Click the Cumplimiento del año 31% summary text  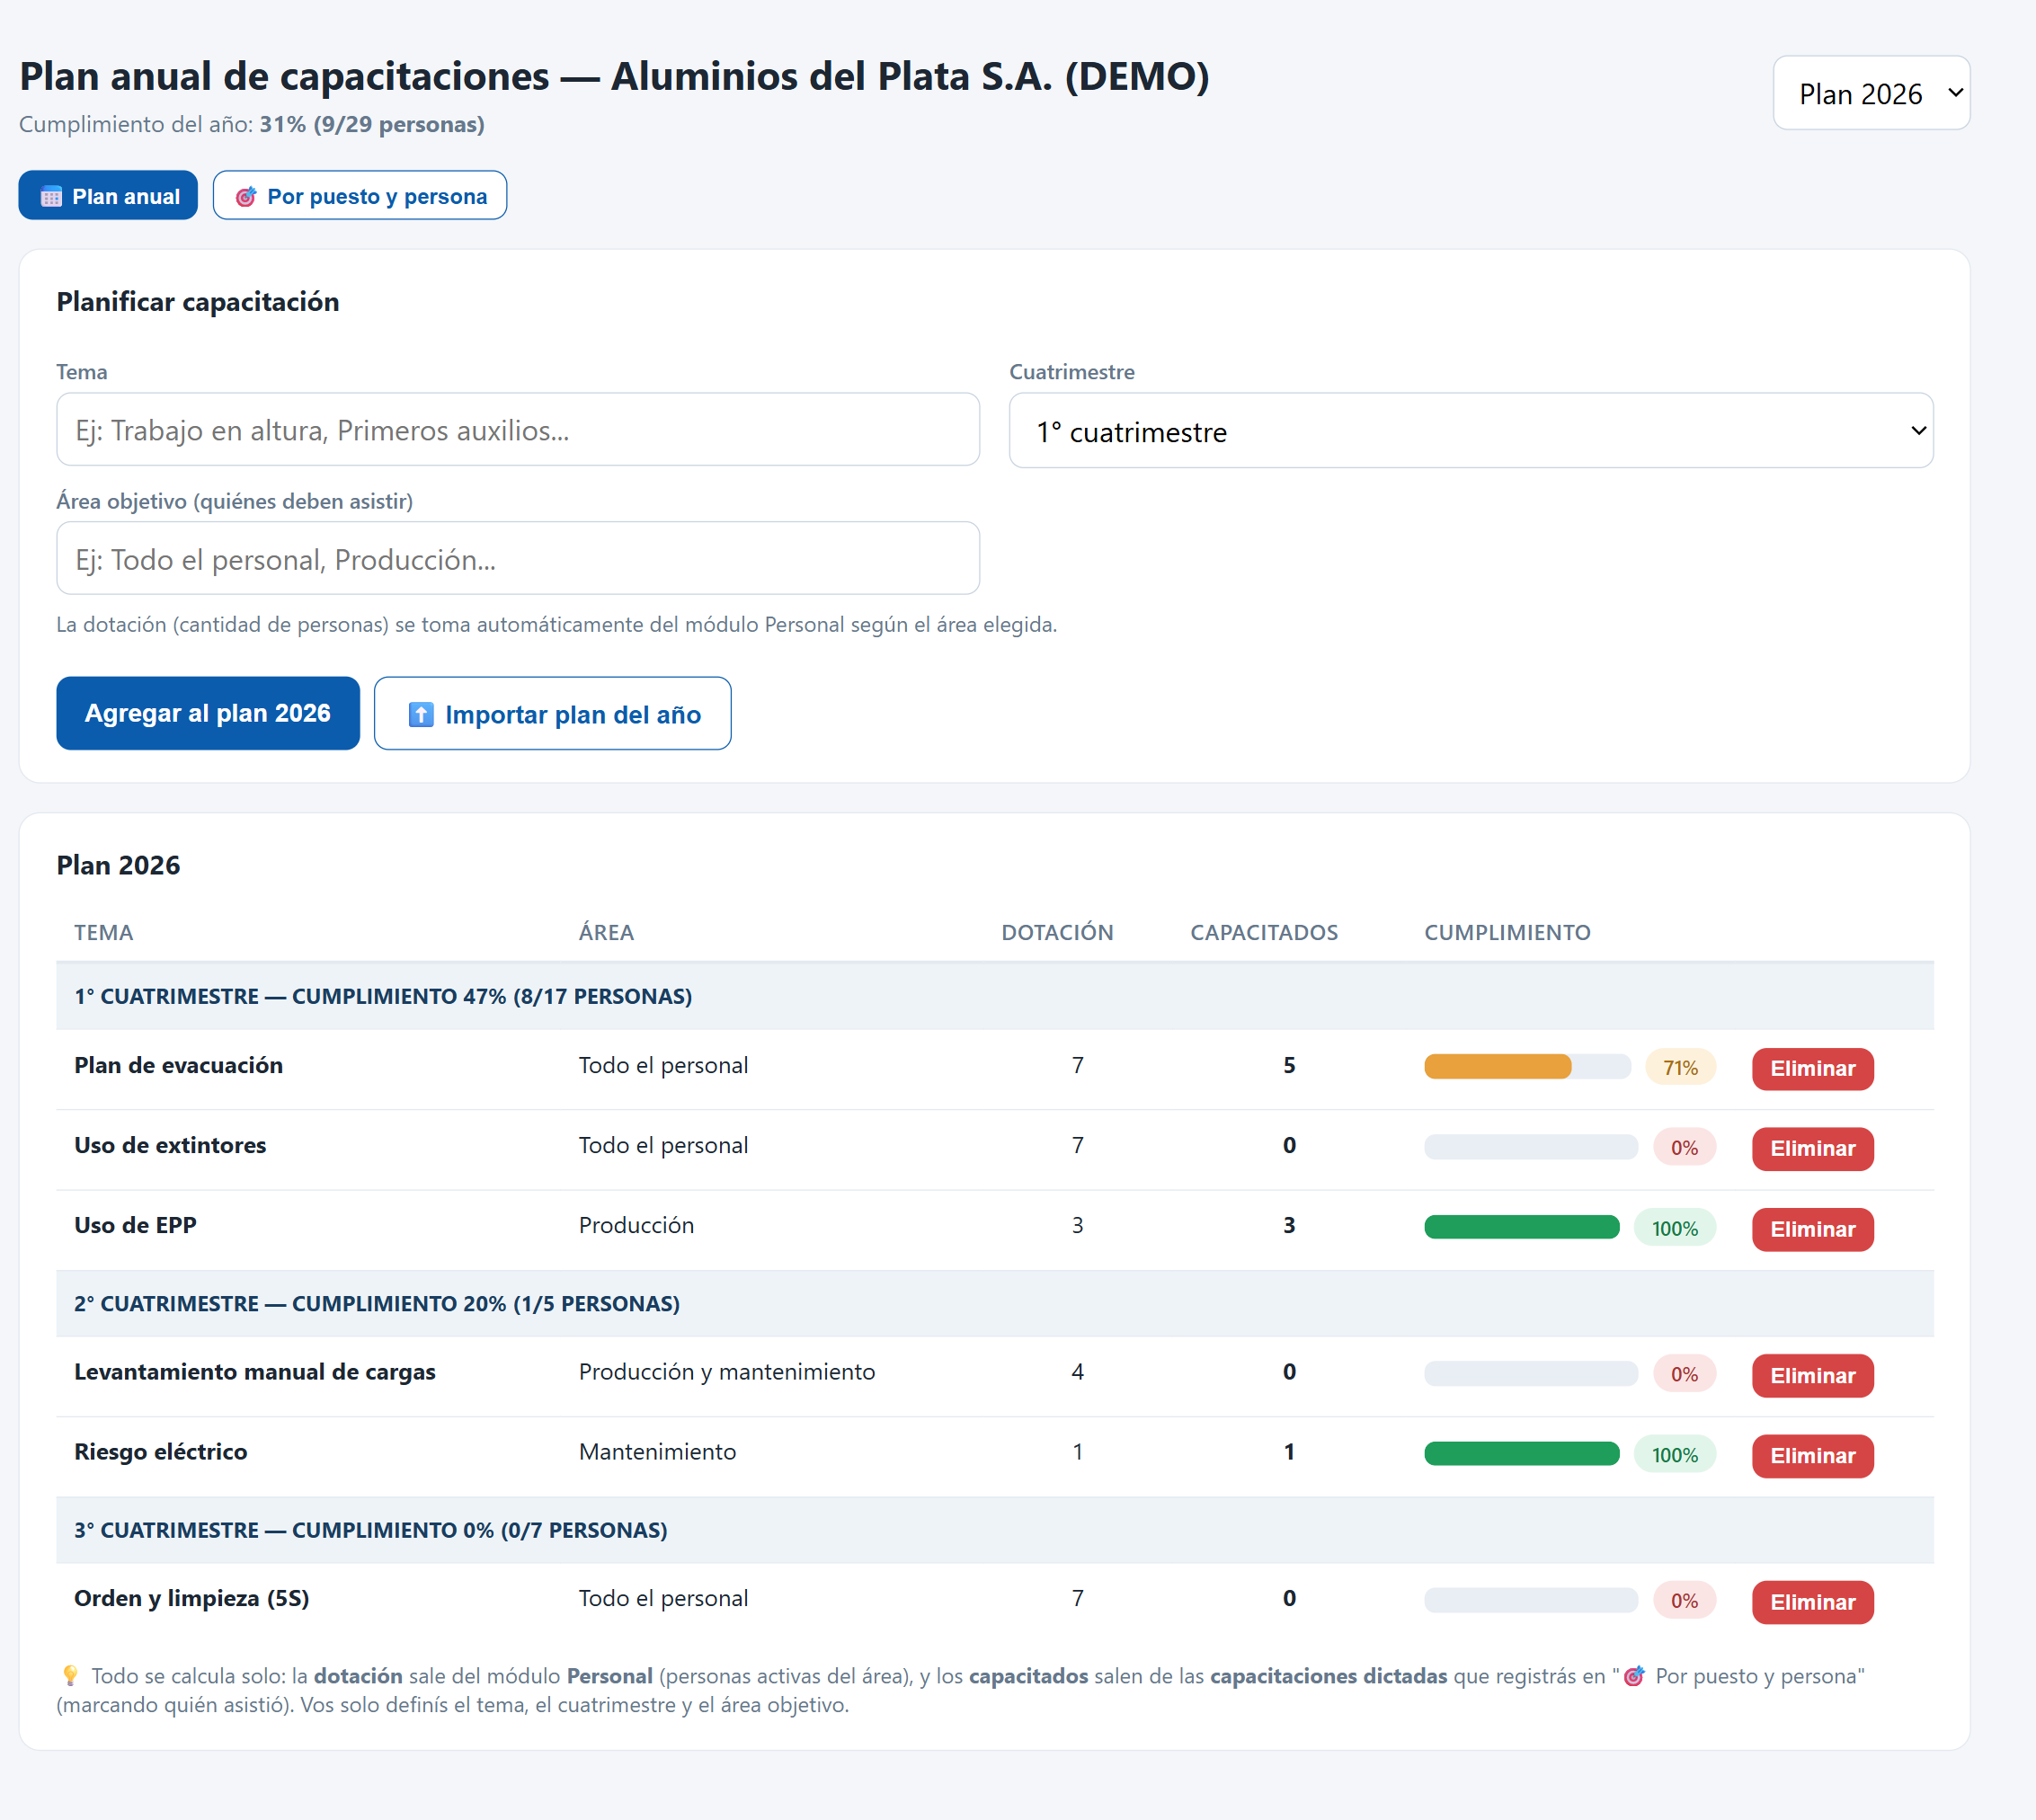pyautogui.click(x=252, y=125)
